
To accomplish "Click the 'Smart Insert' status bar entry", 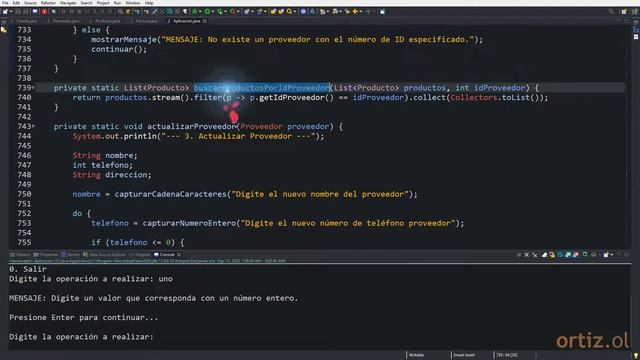I will click(x=464, y=355).
